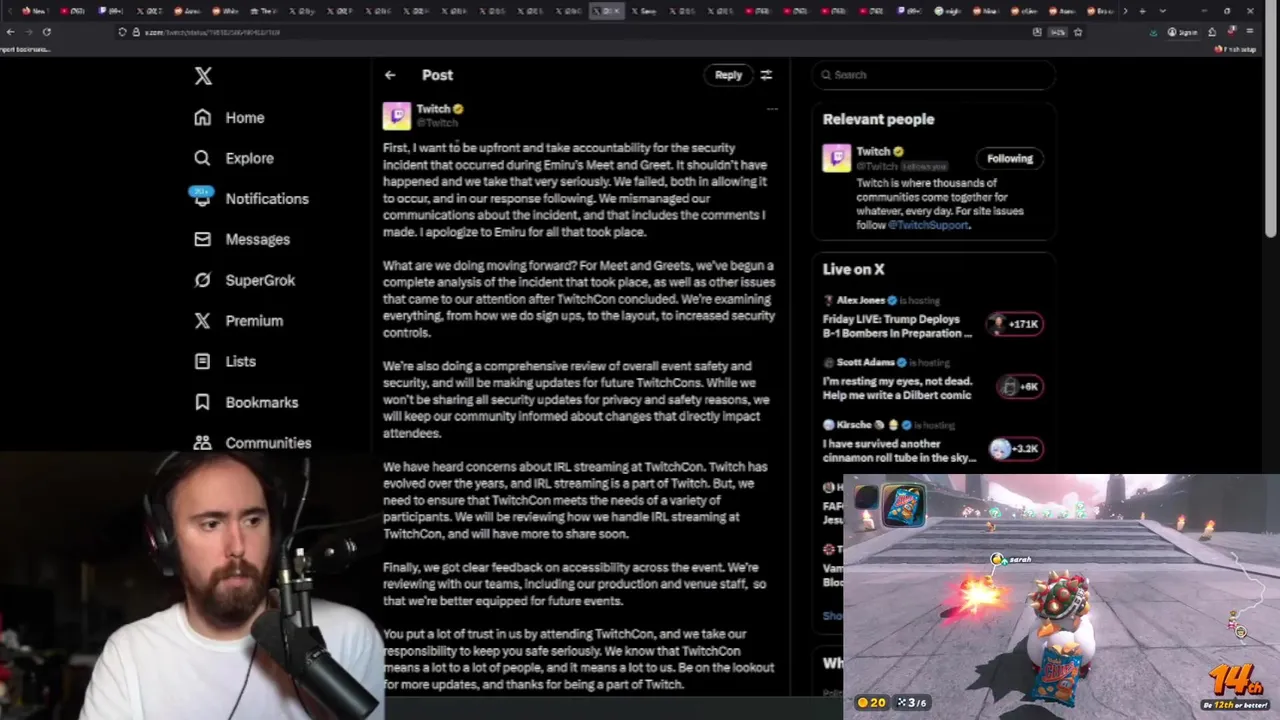
Task: Click the Lists label in sidebar
Action: pyautogui.click(x=240, y=362)
